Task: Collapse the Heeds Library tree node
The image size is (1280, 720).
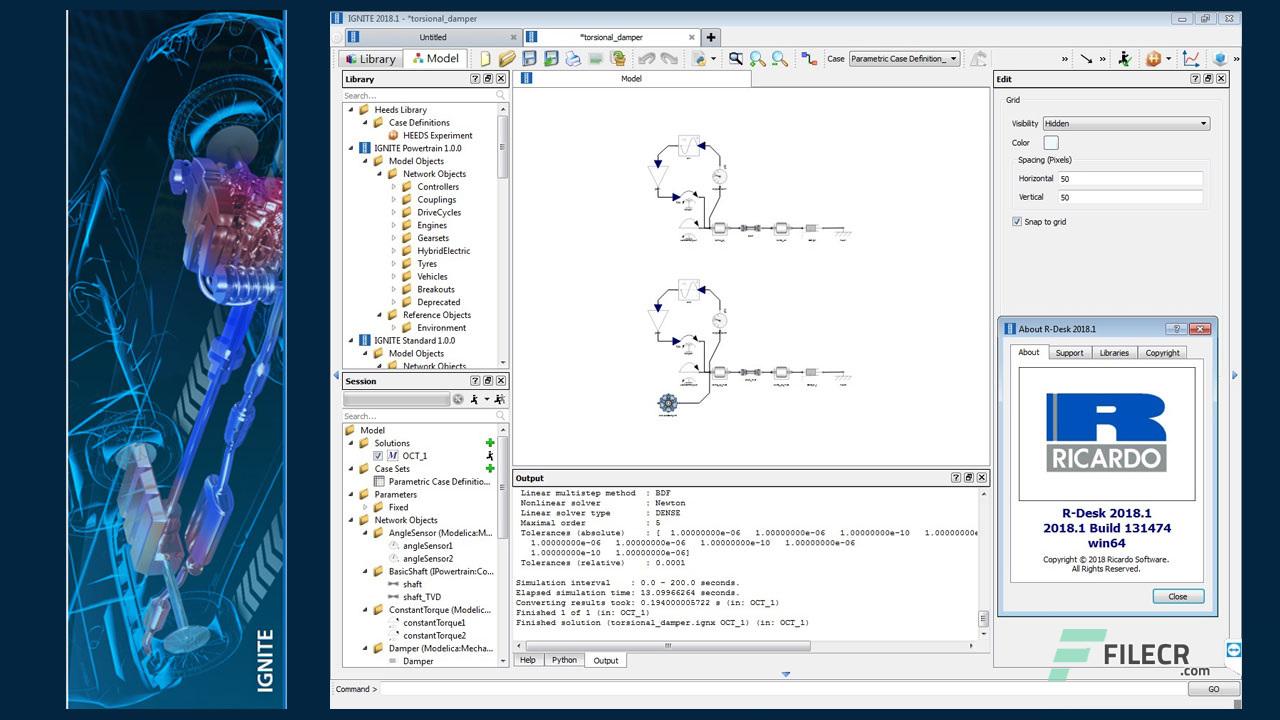Action: coord(351,110)
